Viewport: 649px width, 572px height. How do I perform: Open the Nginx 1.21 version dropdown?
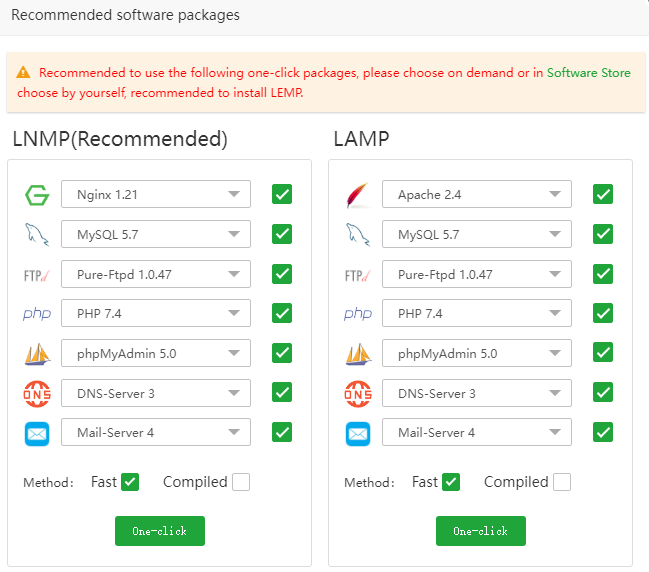(156, 194)
